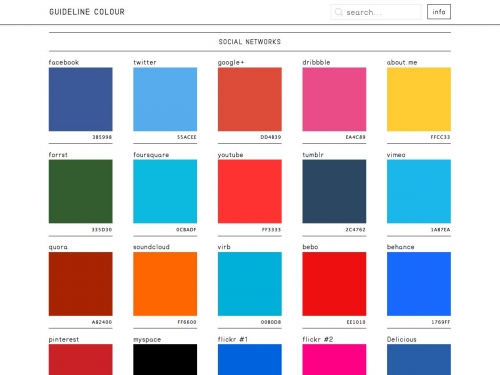
Task: Click the soundcloud hex code FF6600
Action: (x=187, y=322)
